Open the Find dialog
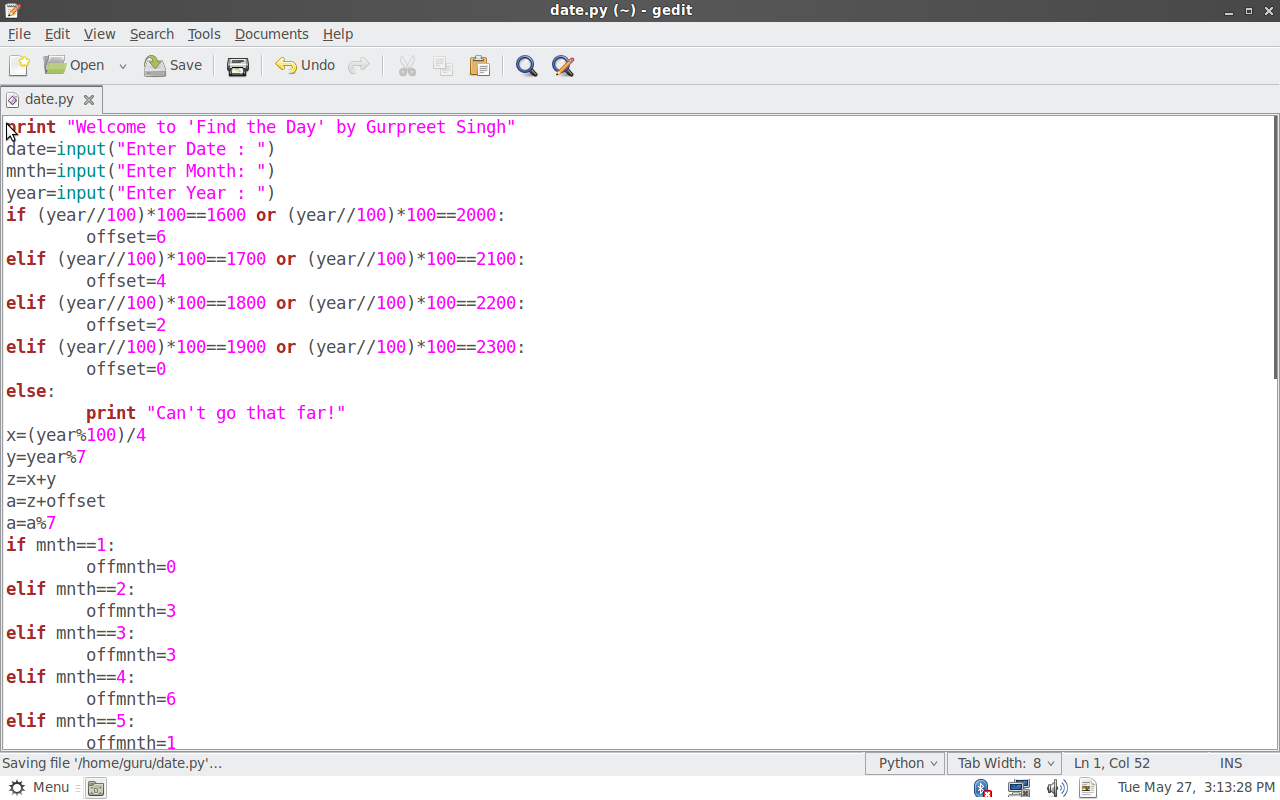1280x800 pixels. 526,66
